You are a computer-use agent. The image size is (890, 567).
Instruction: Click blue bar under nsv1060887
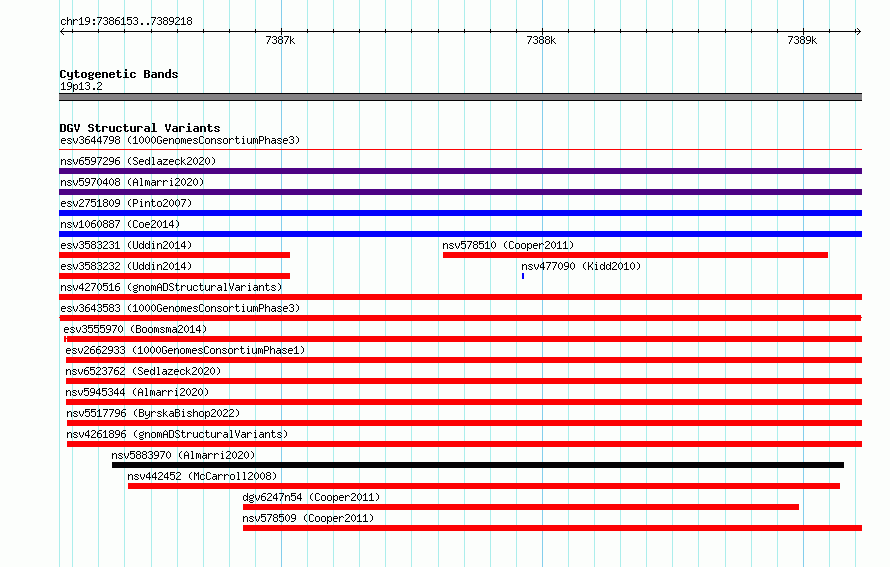click(460, 234)
